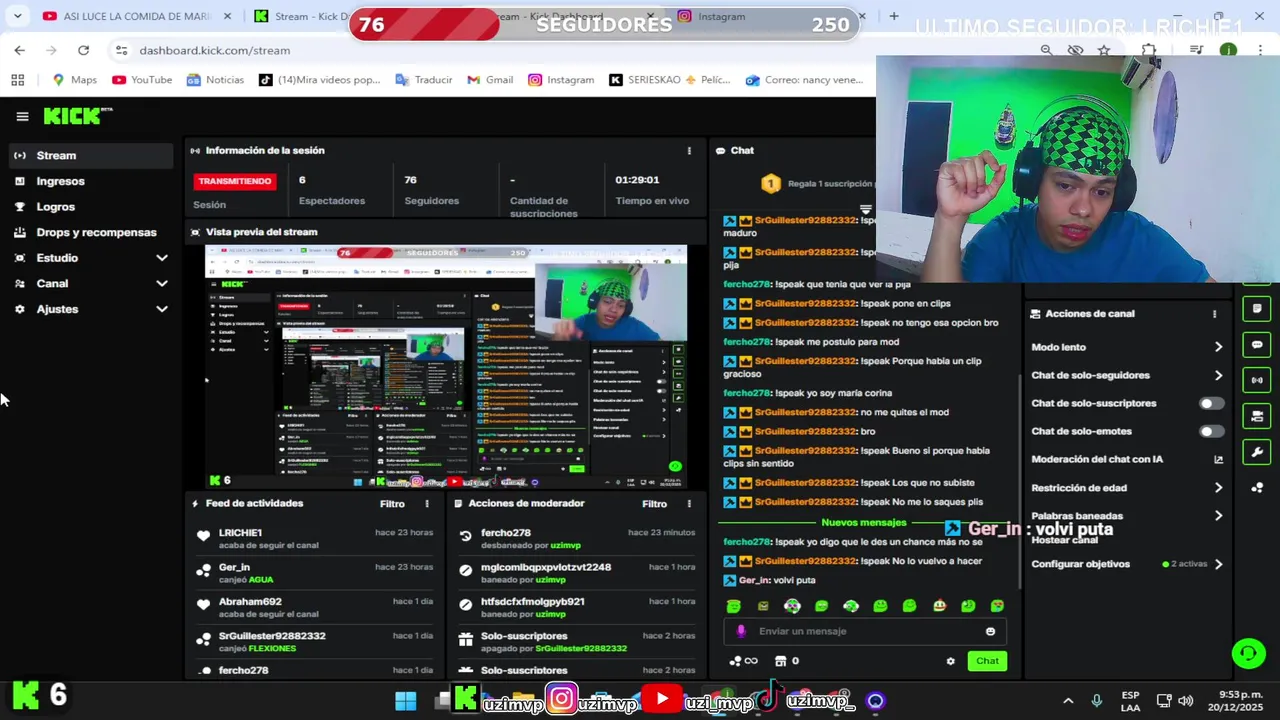Open Filtro in Acciones de moderador
The height and width of the screenshot is (720, 1280).
654,504
